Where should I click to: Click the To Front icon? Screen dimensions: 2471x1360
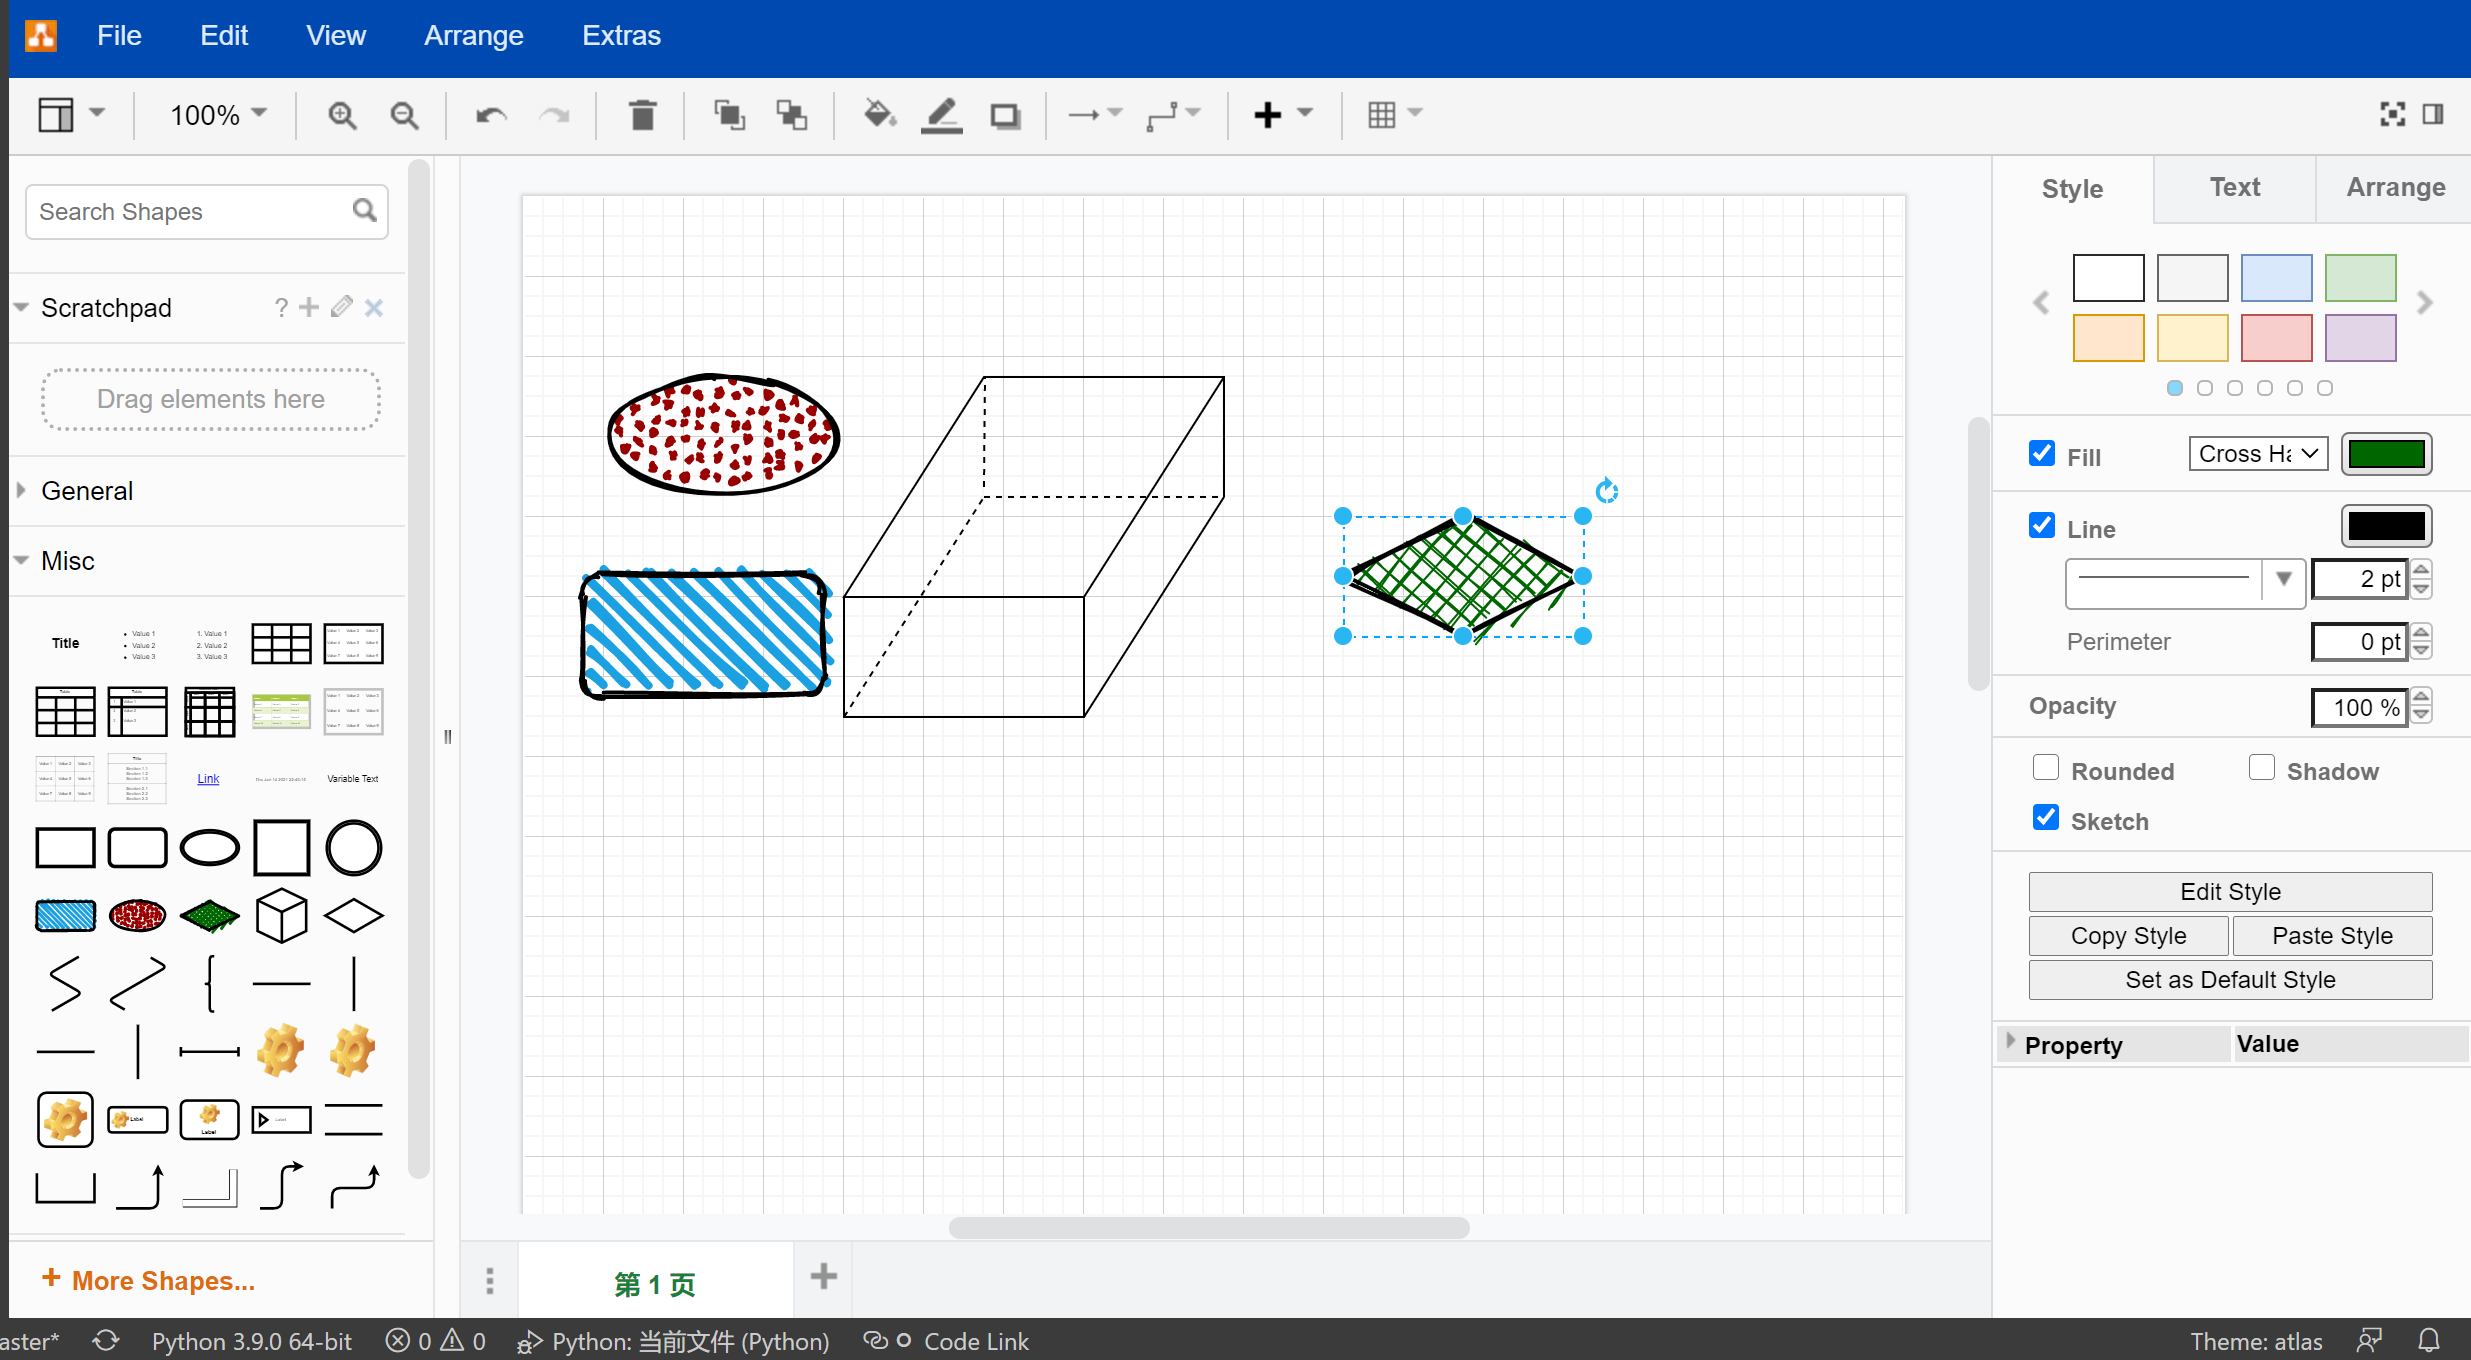tap(729, 115)
